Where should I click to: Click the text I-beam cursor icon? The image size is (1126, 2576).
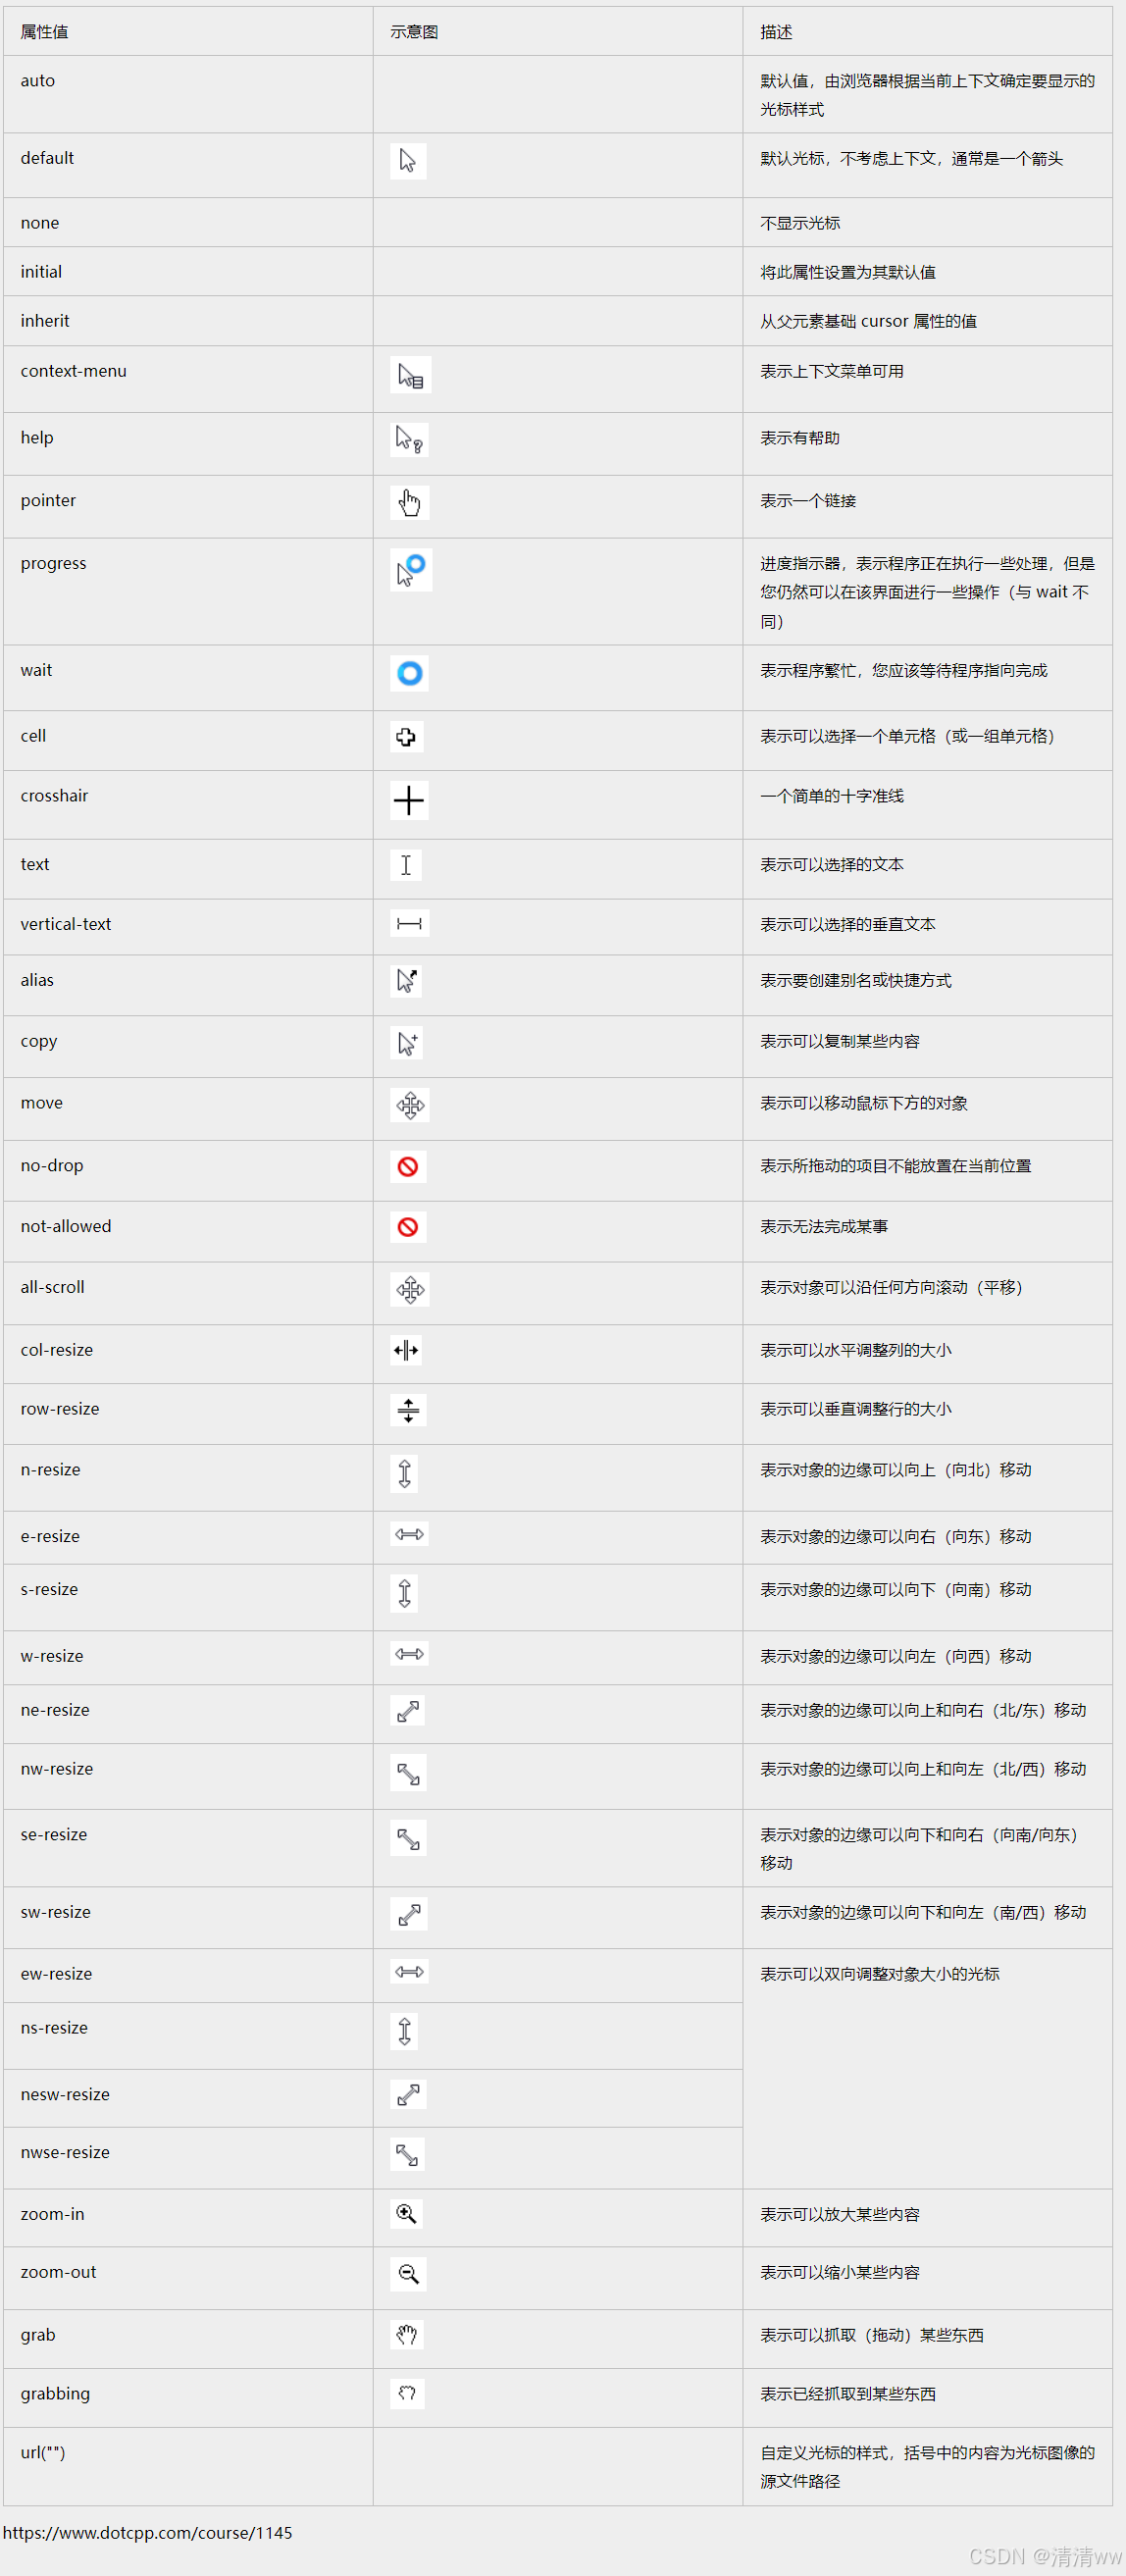tap(405, 865)
